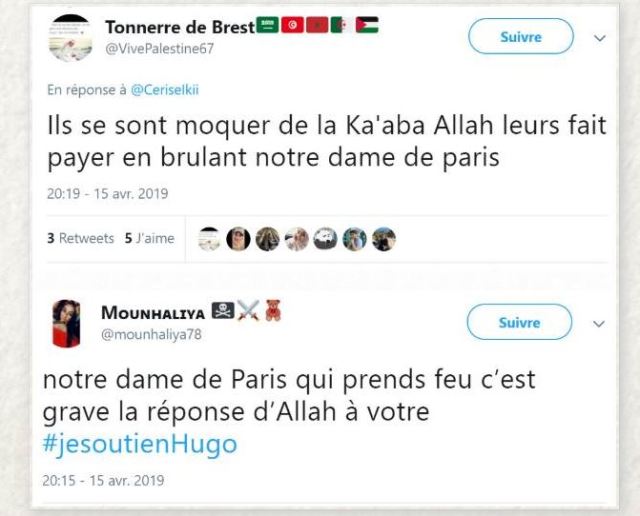Click the Tonnerre de Brest display name
Viewport: 640px width, 516px height.
tap(180, 27)
